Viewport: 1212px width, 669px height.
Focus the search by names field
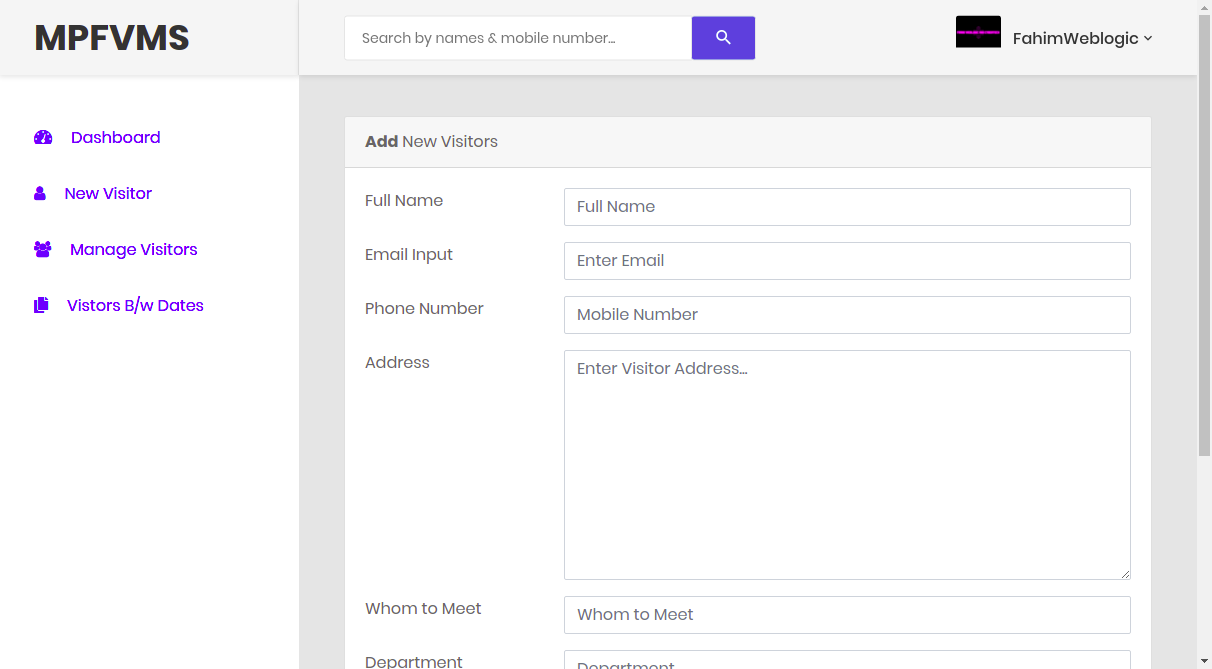pos(519,38)
